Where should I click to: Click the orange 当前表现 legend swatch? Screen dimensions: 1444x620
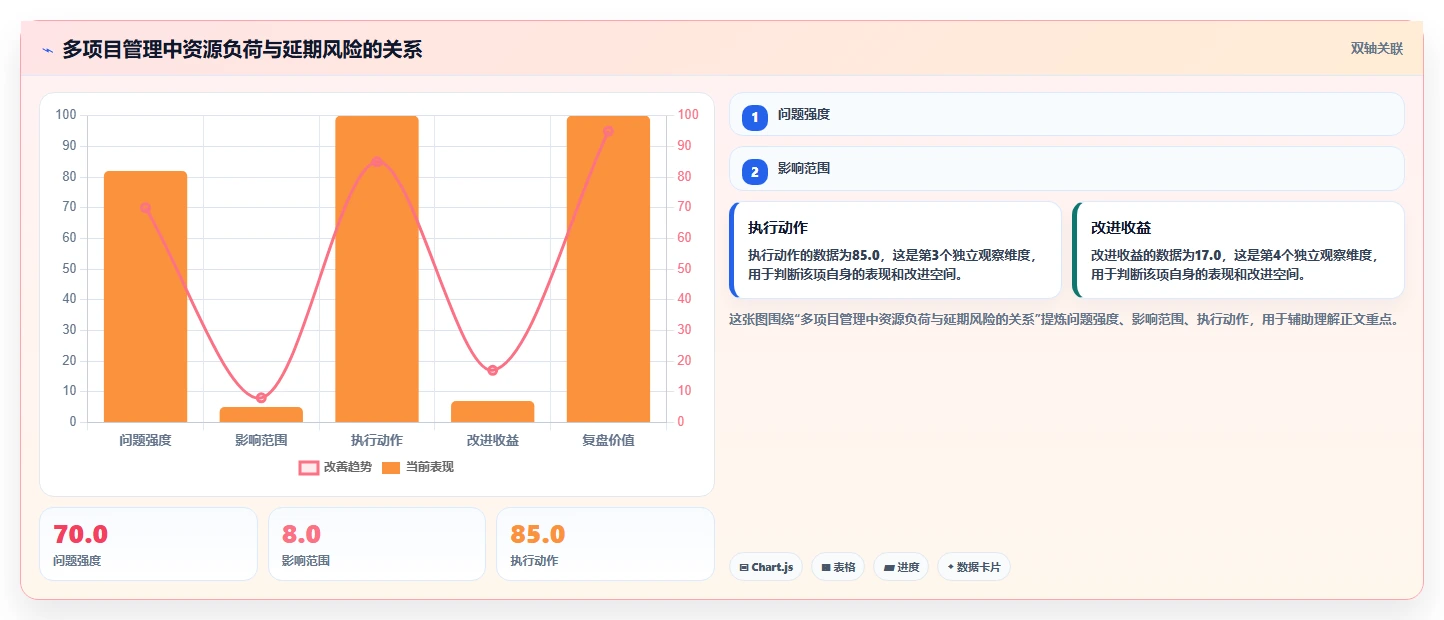click(391, 467)
